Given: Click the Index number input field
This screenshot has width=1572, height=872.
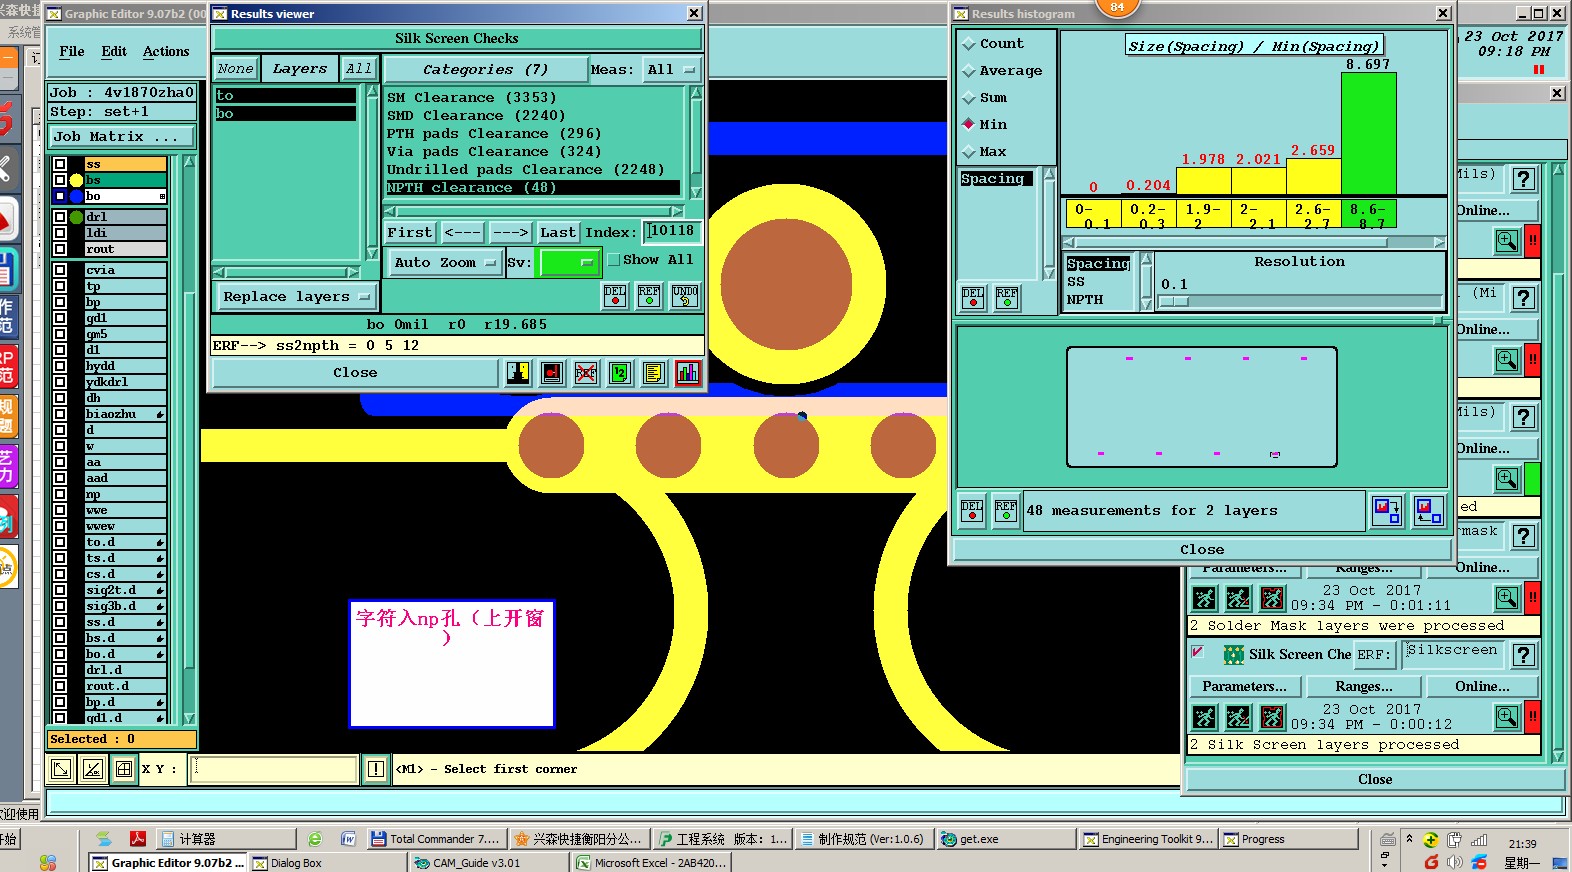Looking at the screenshot, I should (672, 232).
